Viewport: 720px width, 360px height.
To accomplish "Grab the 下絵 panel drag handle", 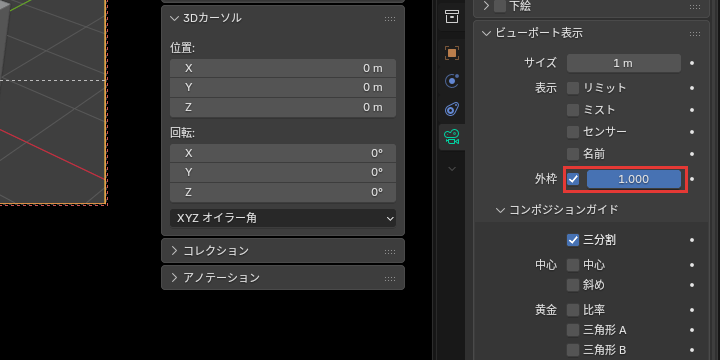I will coord(695,6).
